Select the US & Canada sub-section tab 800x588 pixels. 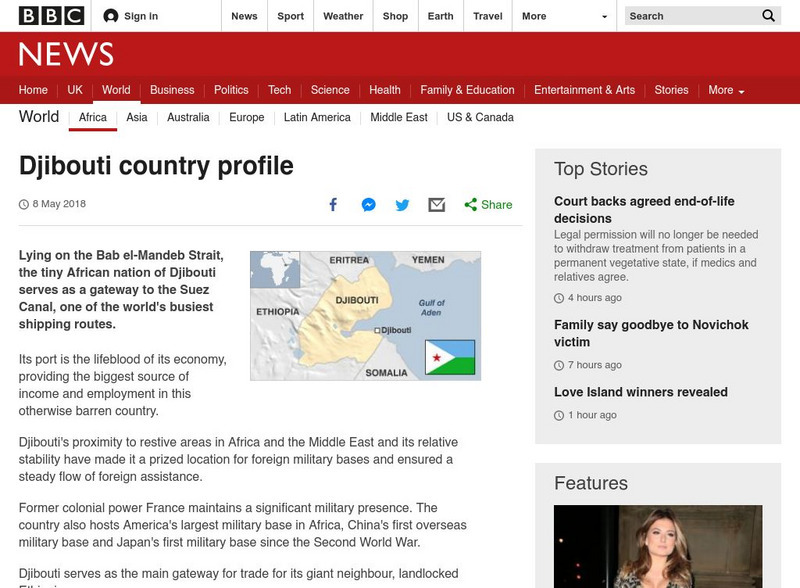pos(480,117)
